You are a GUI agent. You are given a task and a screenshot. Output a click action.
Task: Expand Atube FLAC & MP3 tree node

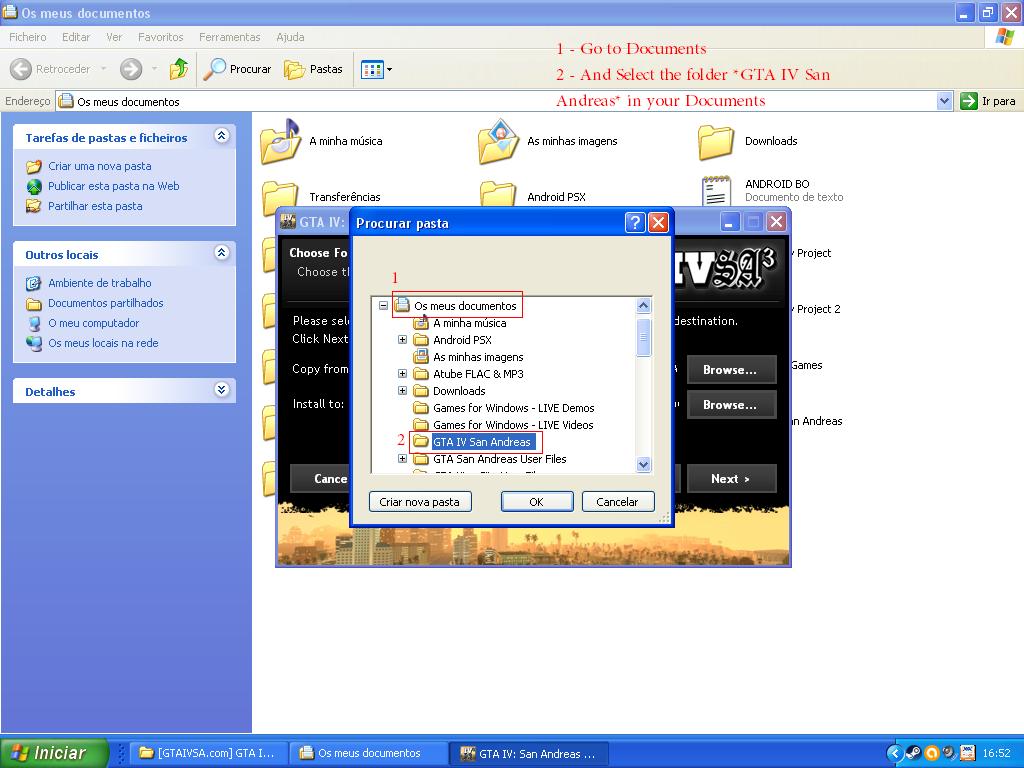[x=402, y=374]
